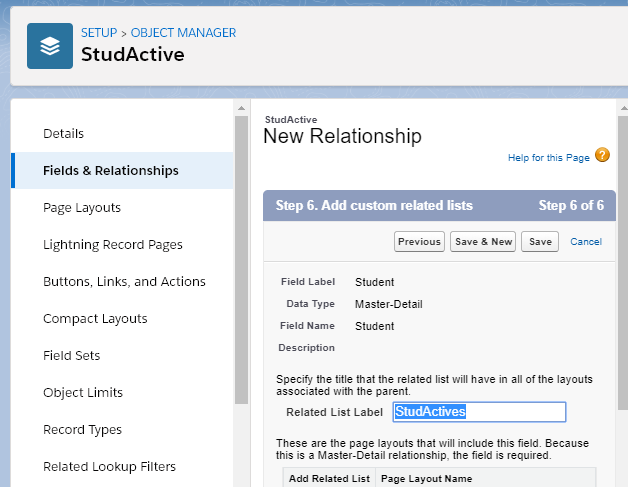Screen dimensions: 628x489
Task: Click the Previous button
Action: tap(419, 241)
